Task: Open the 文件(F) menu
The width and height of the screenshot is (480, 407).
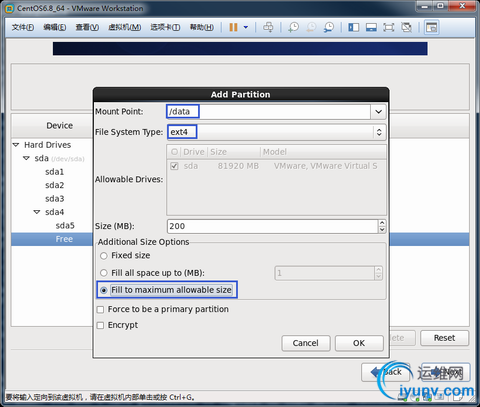Action: [23, 27]
